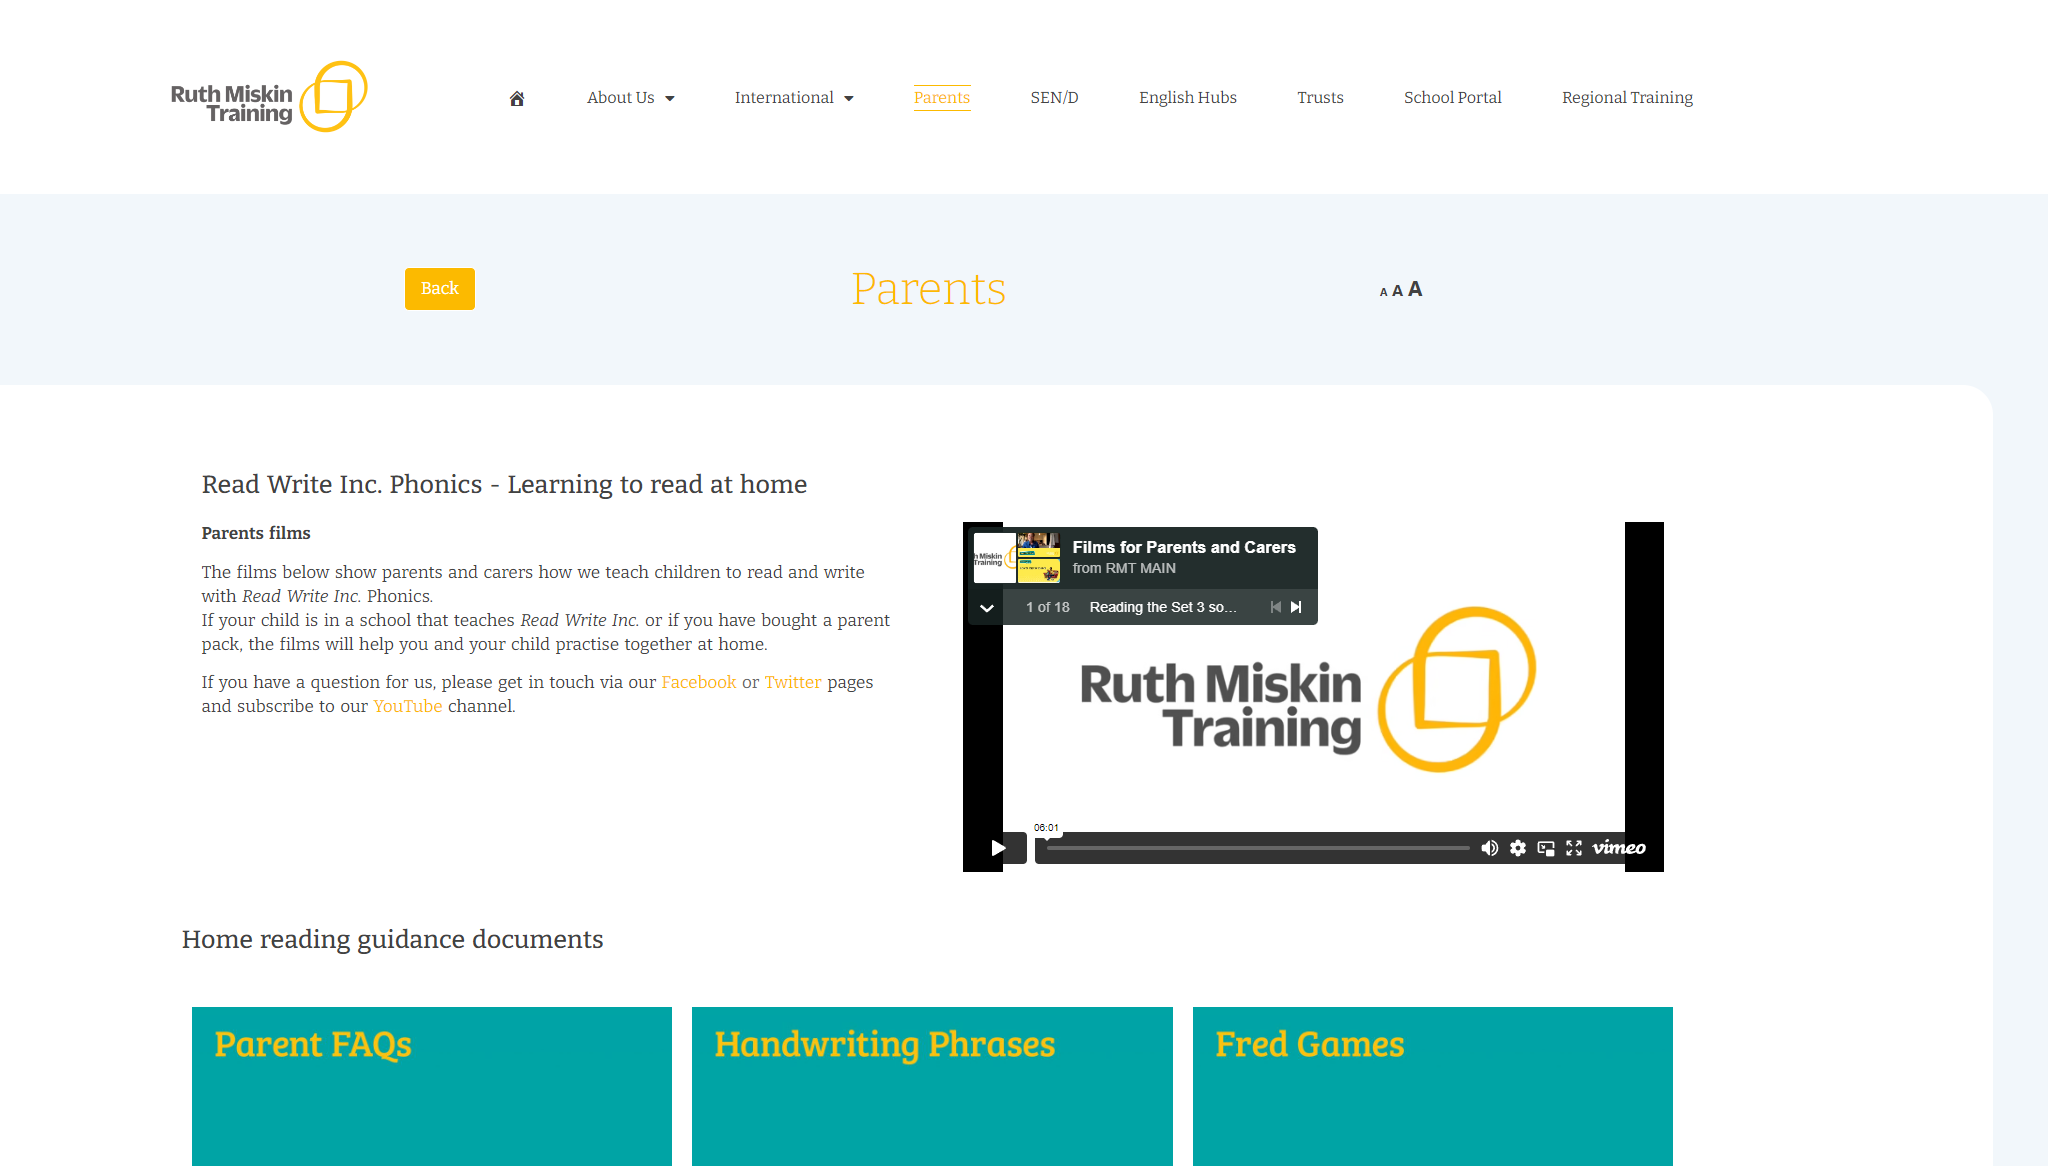Select the largest text size A

point(1415,289)
